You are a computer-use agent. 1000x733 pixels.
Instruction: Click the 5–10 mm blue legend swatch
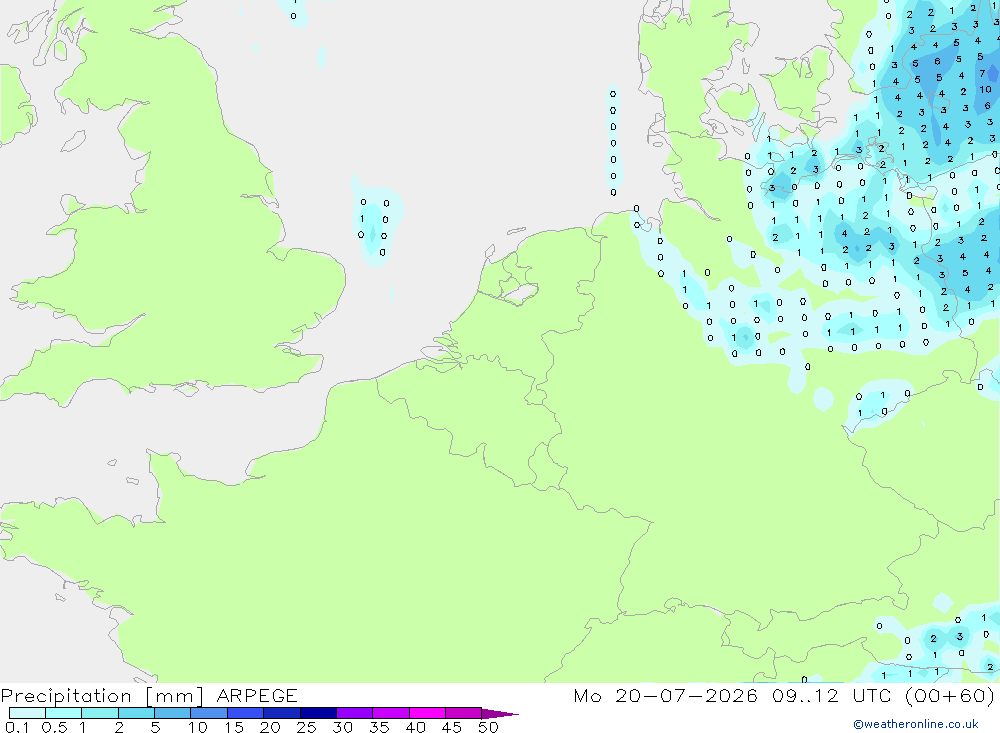coord(173,713)
